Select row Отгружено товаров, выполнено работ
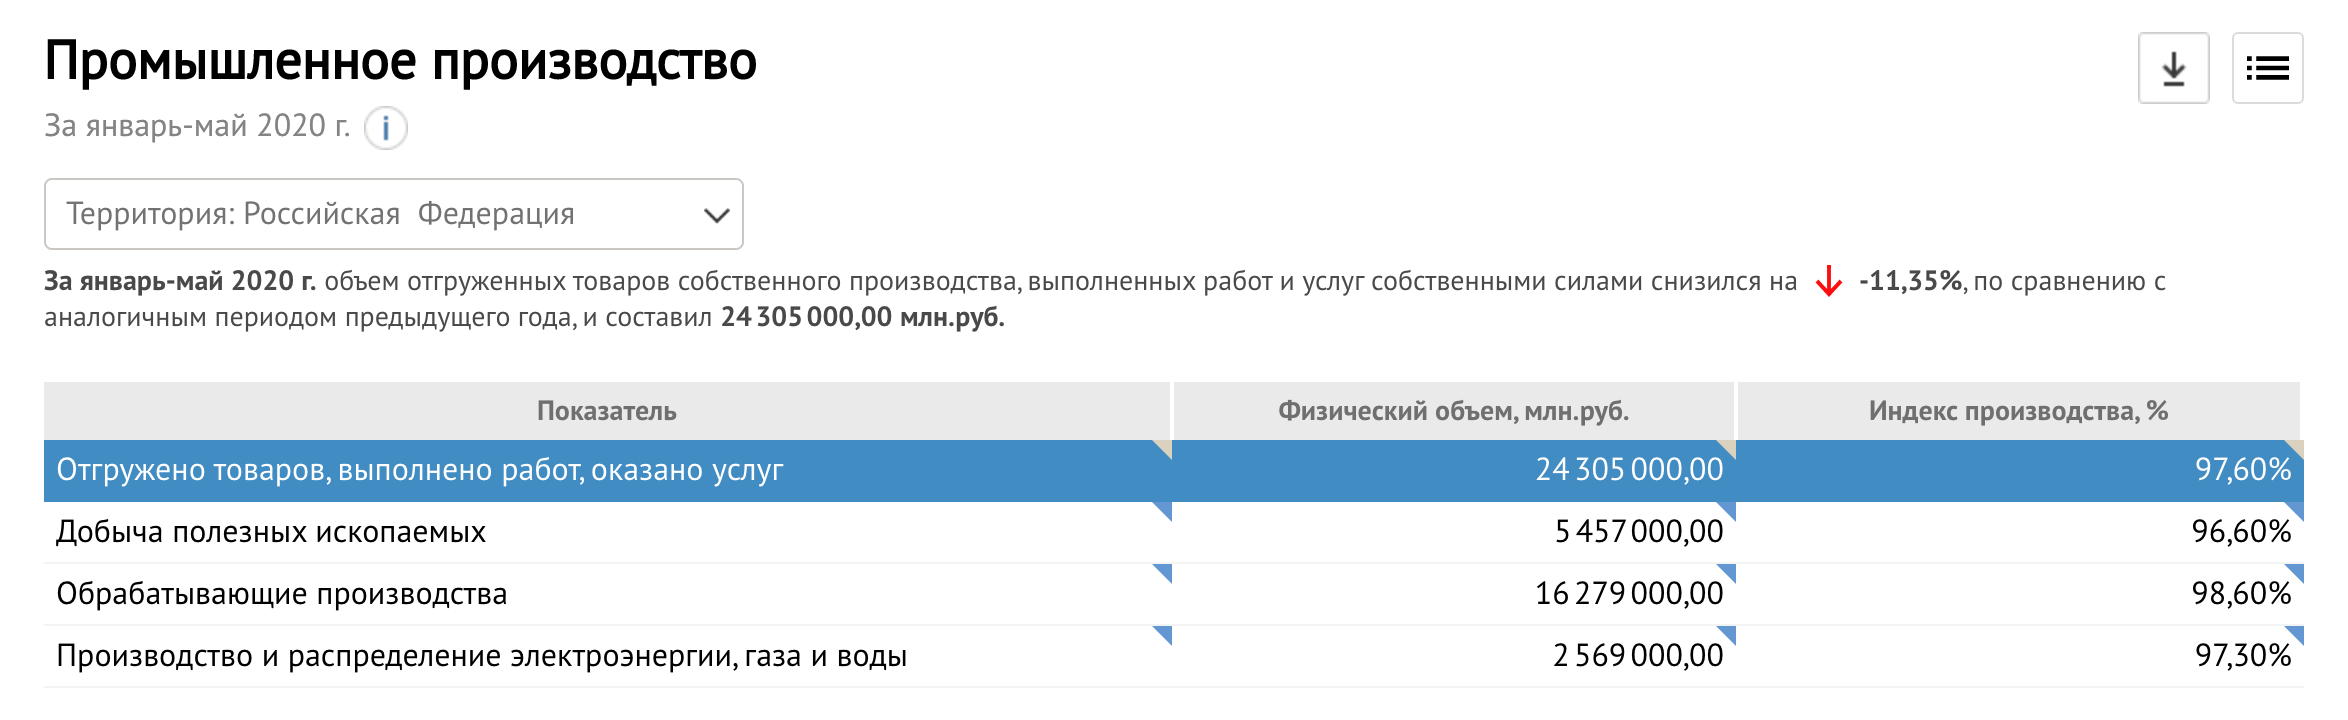 (420, 470)
